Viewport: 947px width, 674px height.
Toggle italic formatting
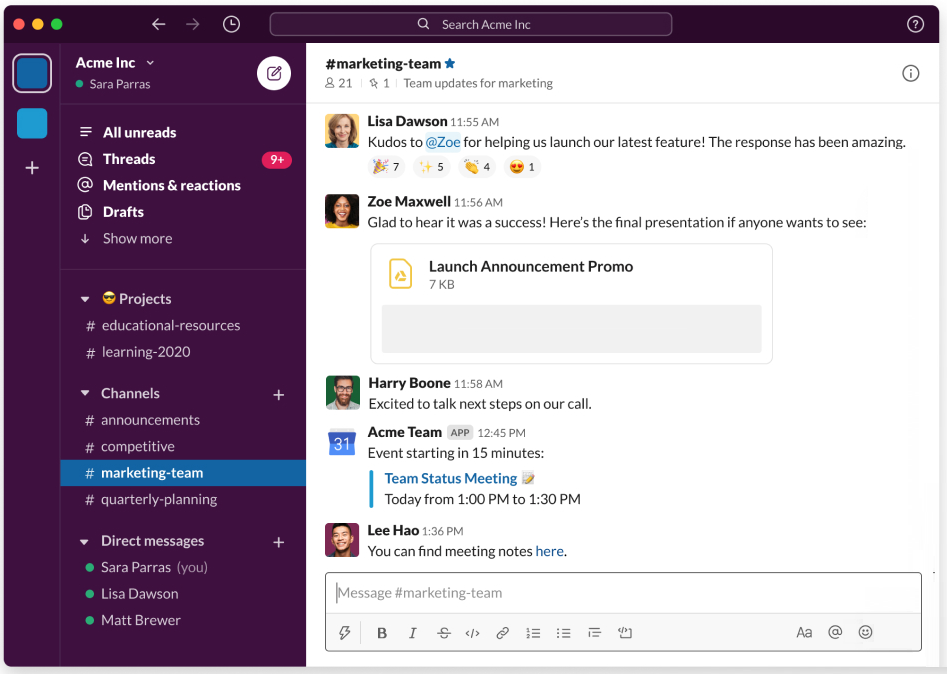click(413, 633)
